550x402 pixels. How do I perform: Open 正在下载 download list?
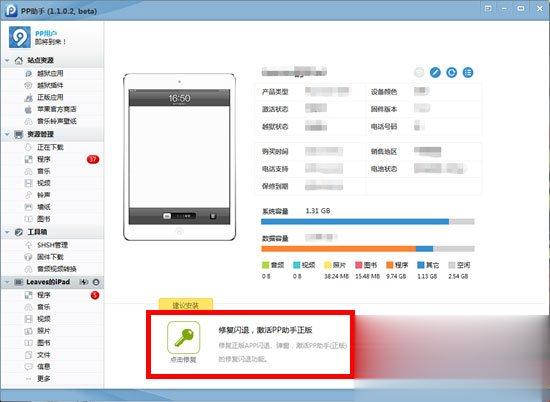(x=51, y=147)
